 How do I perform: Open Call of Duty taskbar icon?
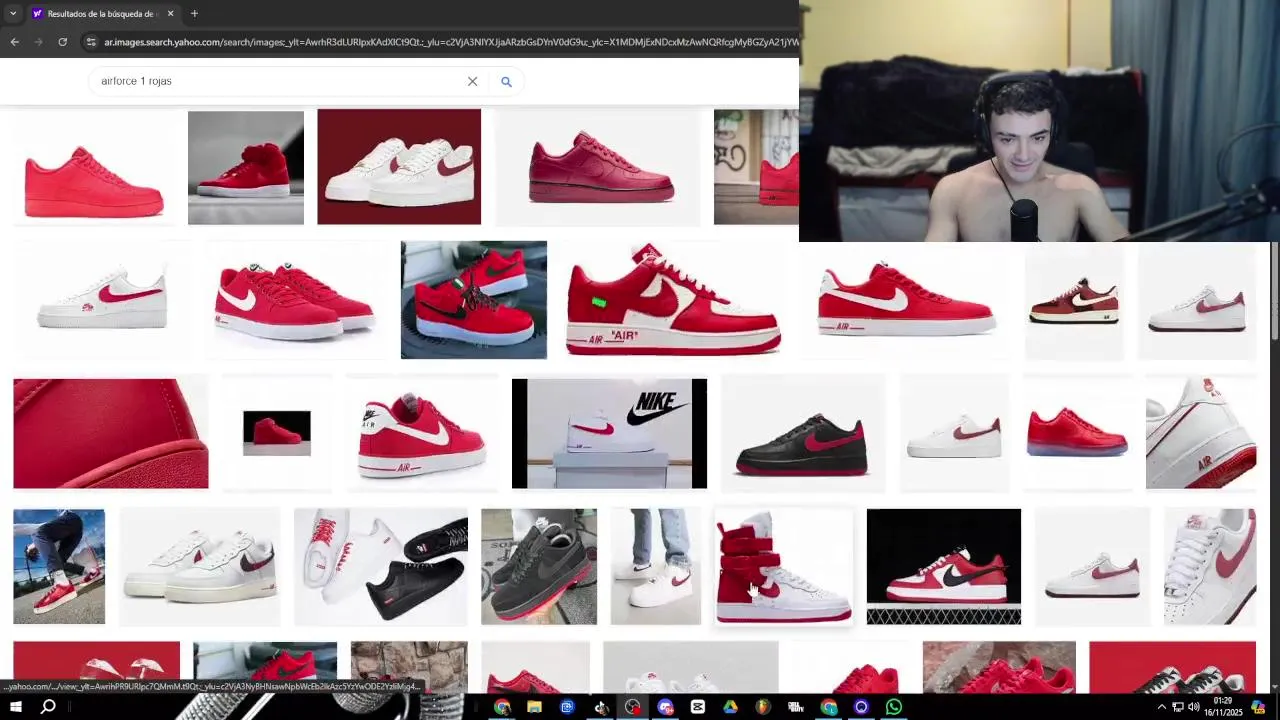[796, 707]
